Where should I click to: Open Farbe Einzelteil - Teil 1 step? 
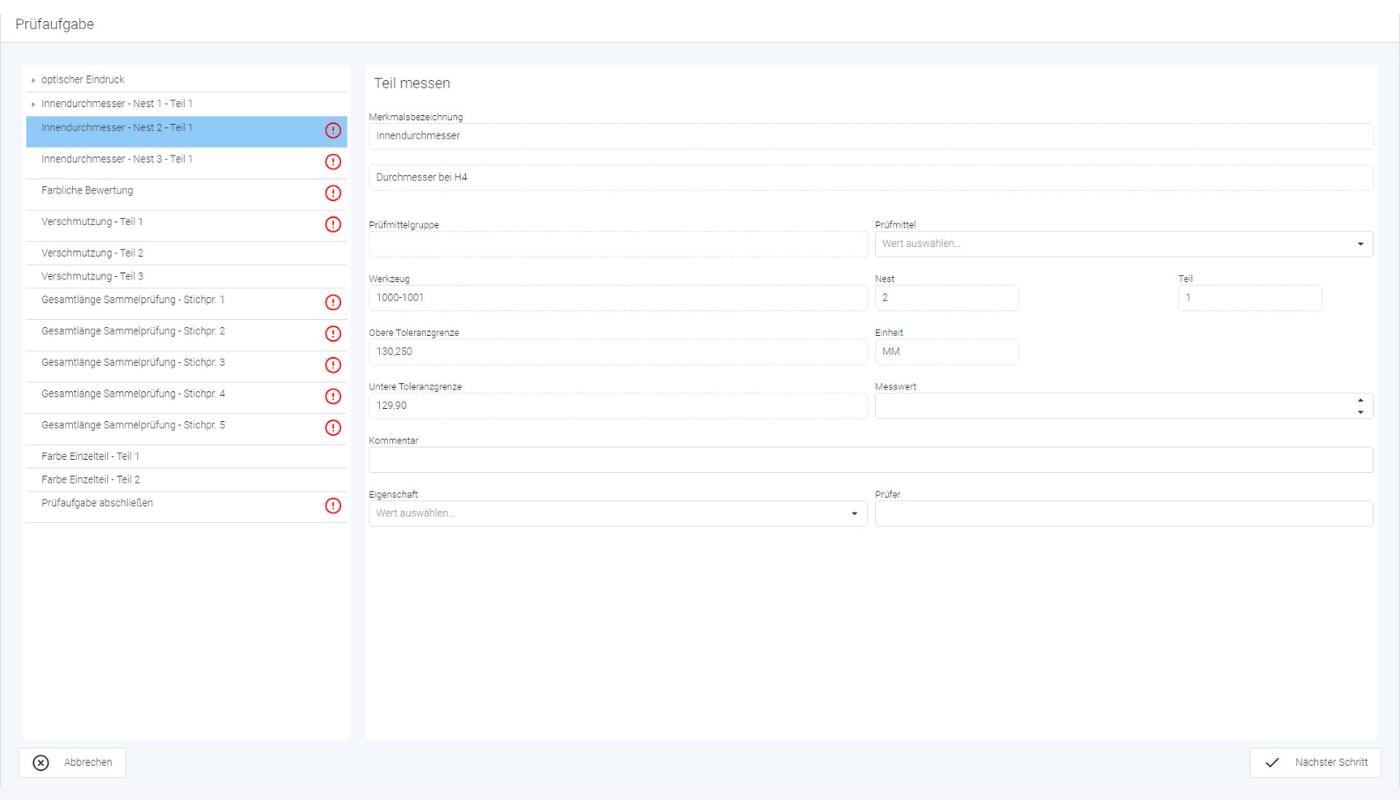(186, 456)
